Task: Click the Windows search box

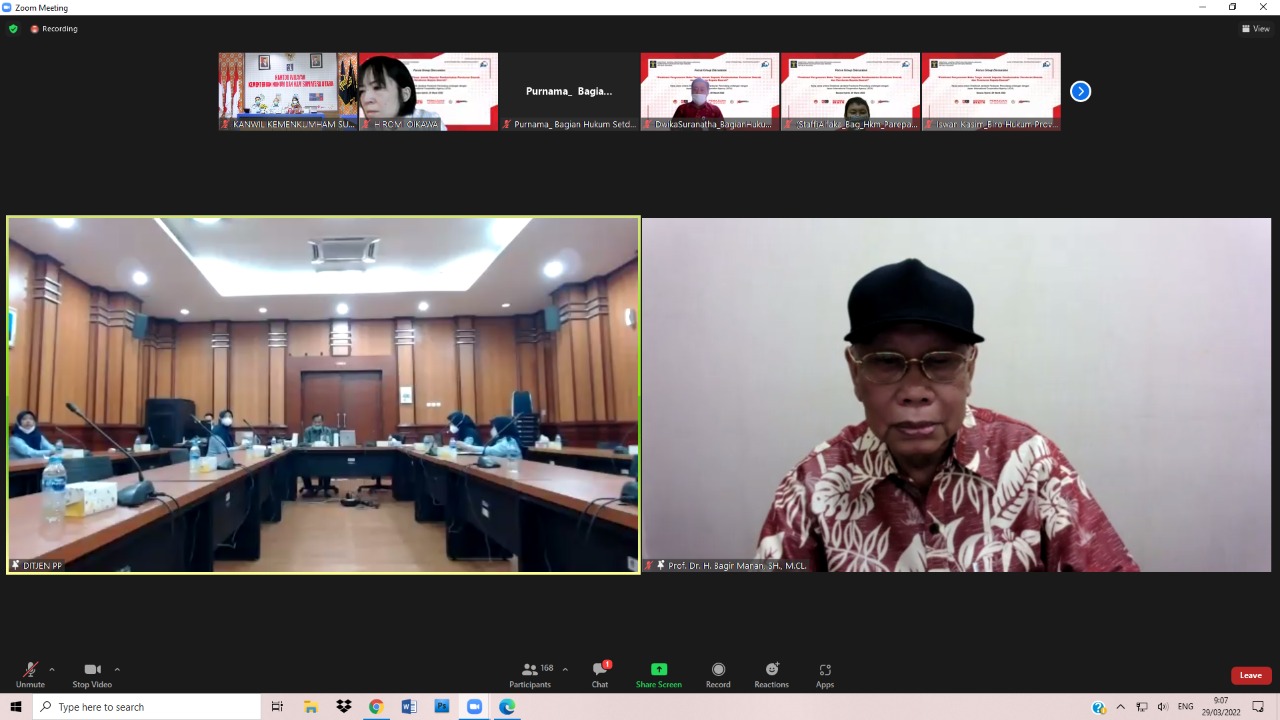Action: coord(148,707)
